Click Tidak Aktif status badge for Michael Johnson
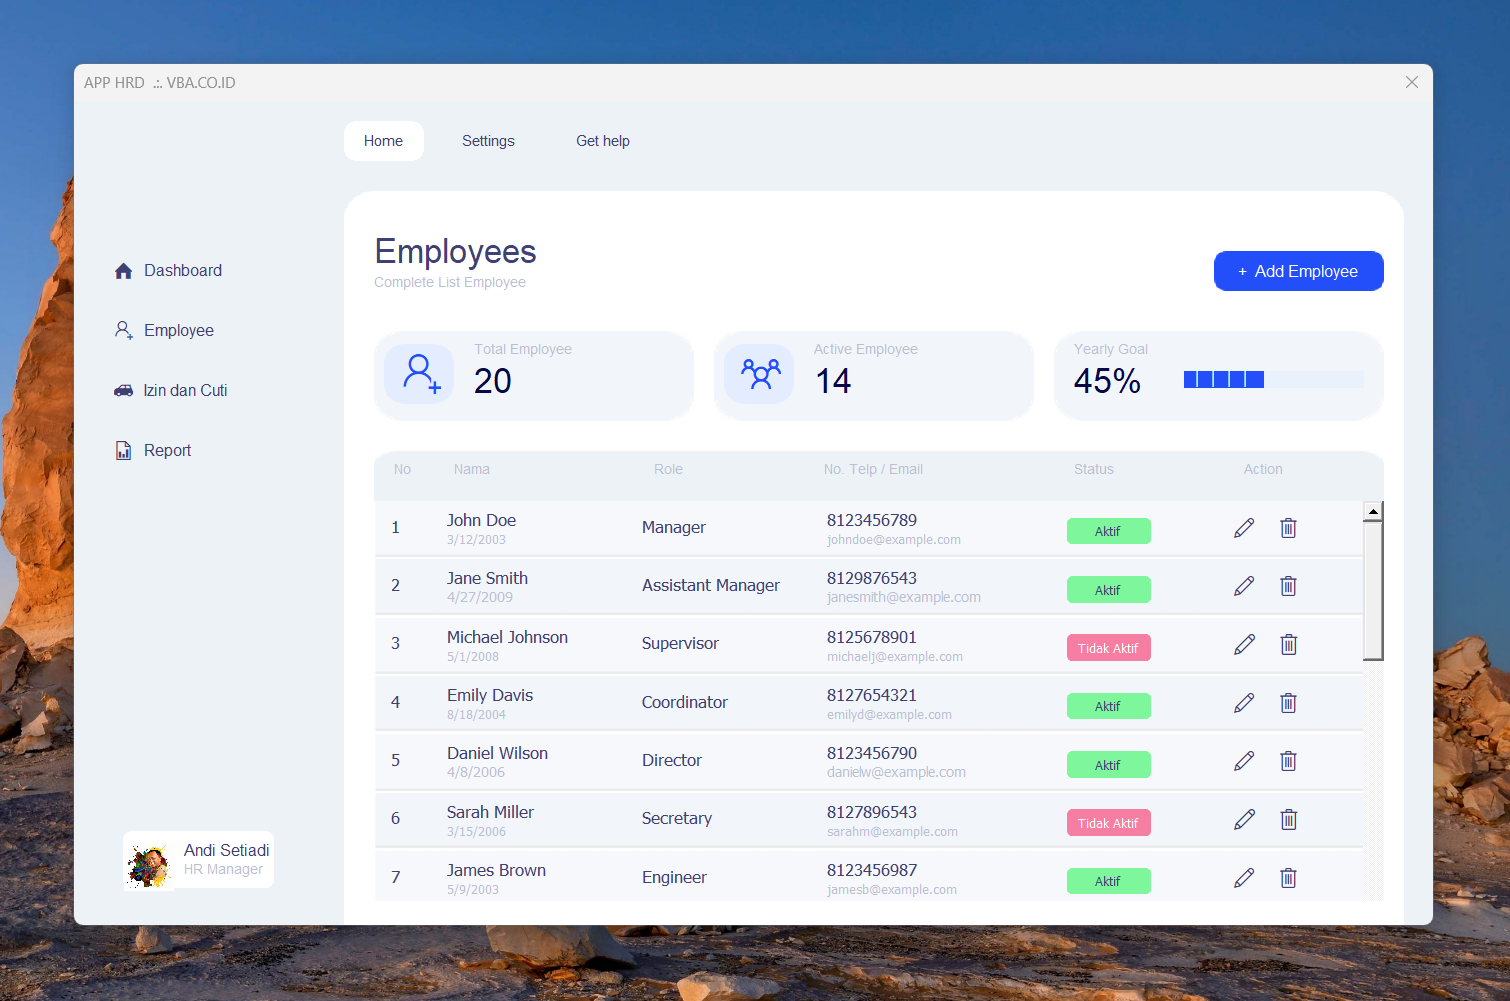1510x1001 pixels. click(x=1108, y=648)
